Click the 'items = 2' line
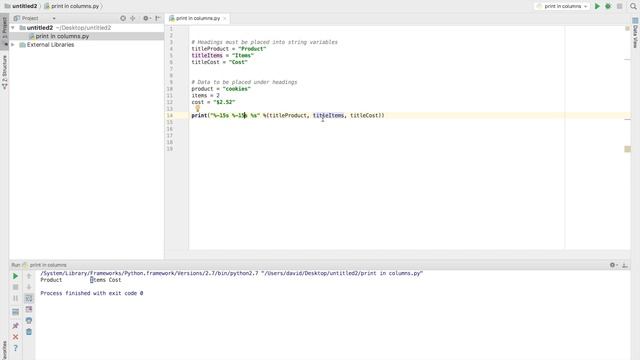The width and height of the screenshot is (640, 360). (x=205, y=96)
